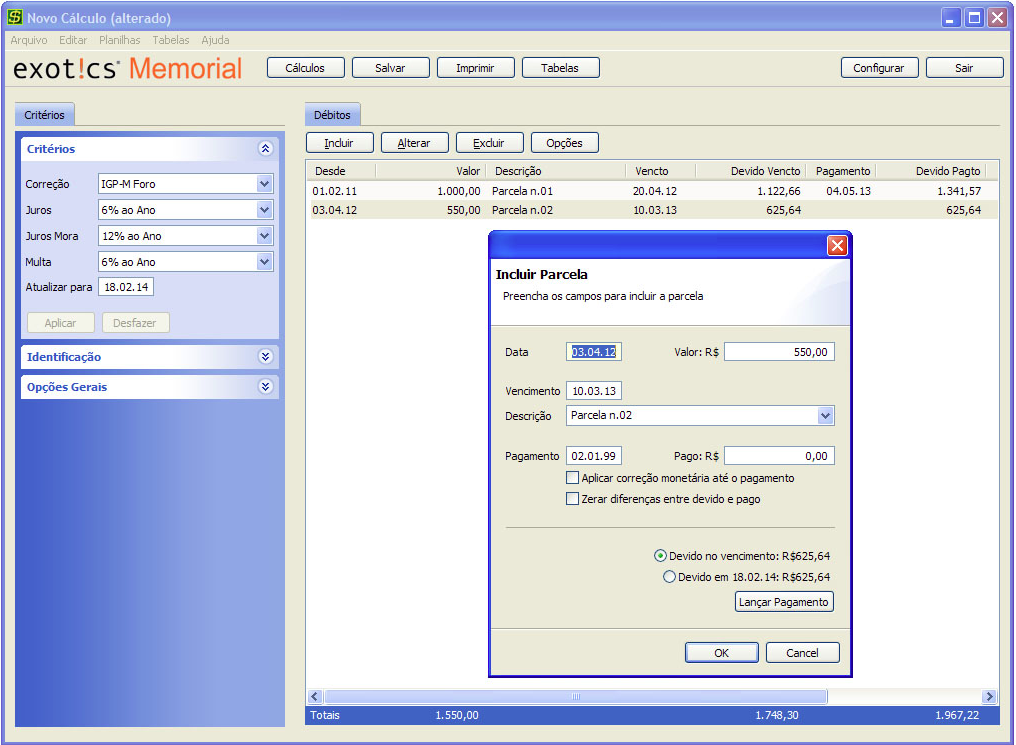Image resolution: width=1016 pixels, height=745 pixels.
Task: Click the Lançar Pagamento button
Action: click(784, 602)
